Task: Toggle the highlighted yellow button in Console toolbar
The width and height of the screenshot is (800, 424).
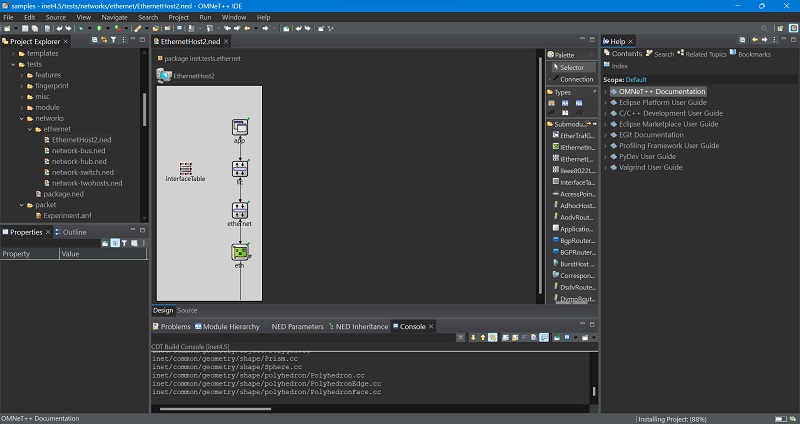Action: coord(492,337)
